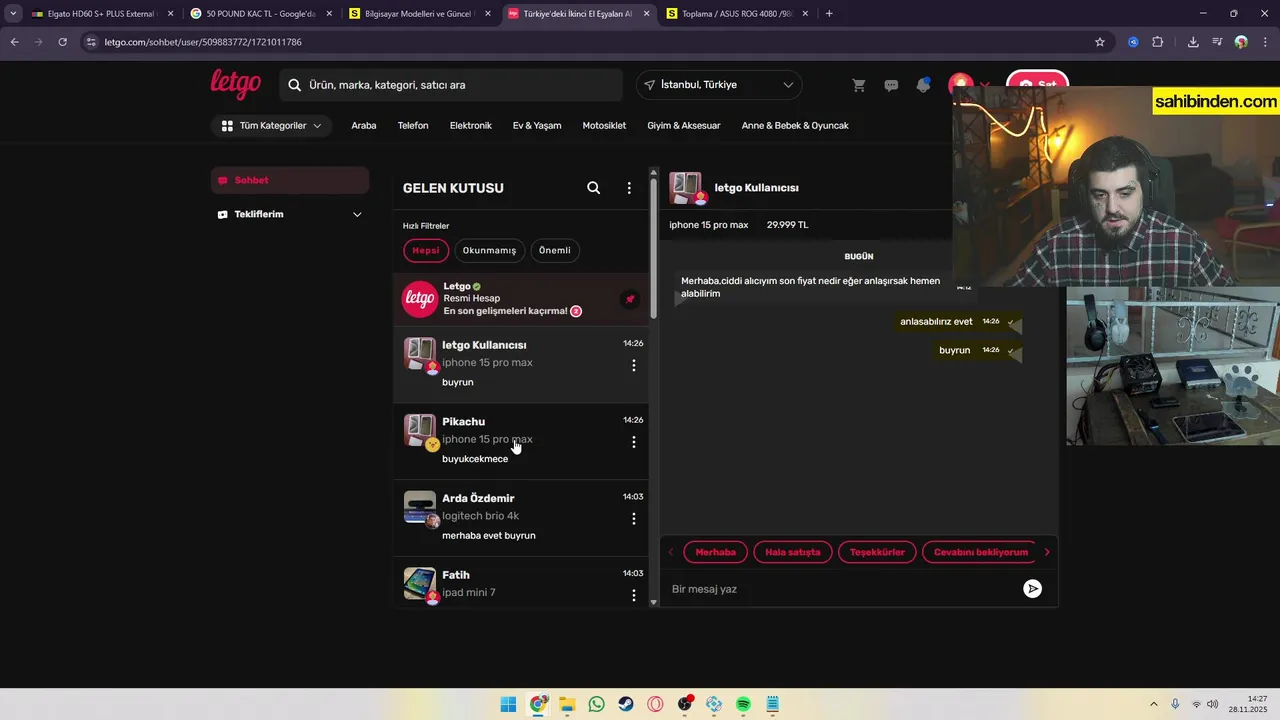The width and height of the screenshot is (1280, 720).
Task: Open Steam from the taskbar
Action: 626,704
